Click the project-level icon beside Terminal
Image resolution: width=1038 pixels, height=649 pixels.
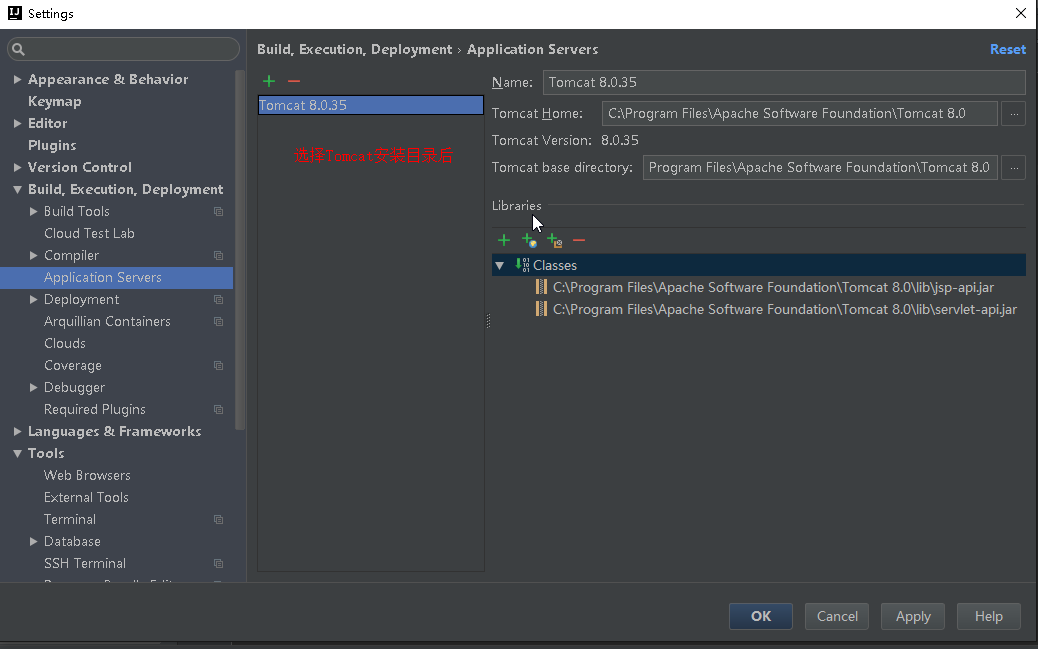[x=218, y=519]
